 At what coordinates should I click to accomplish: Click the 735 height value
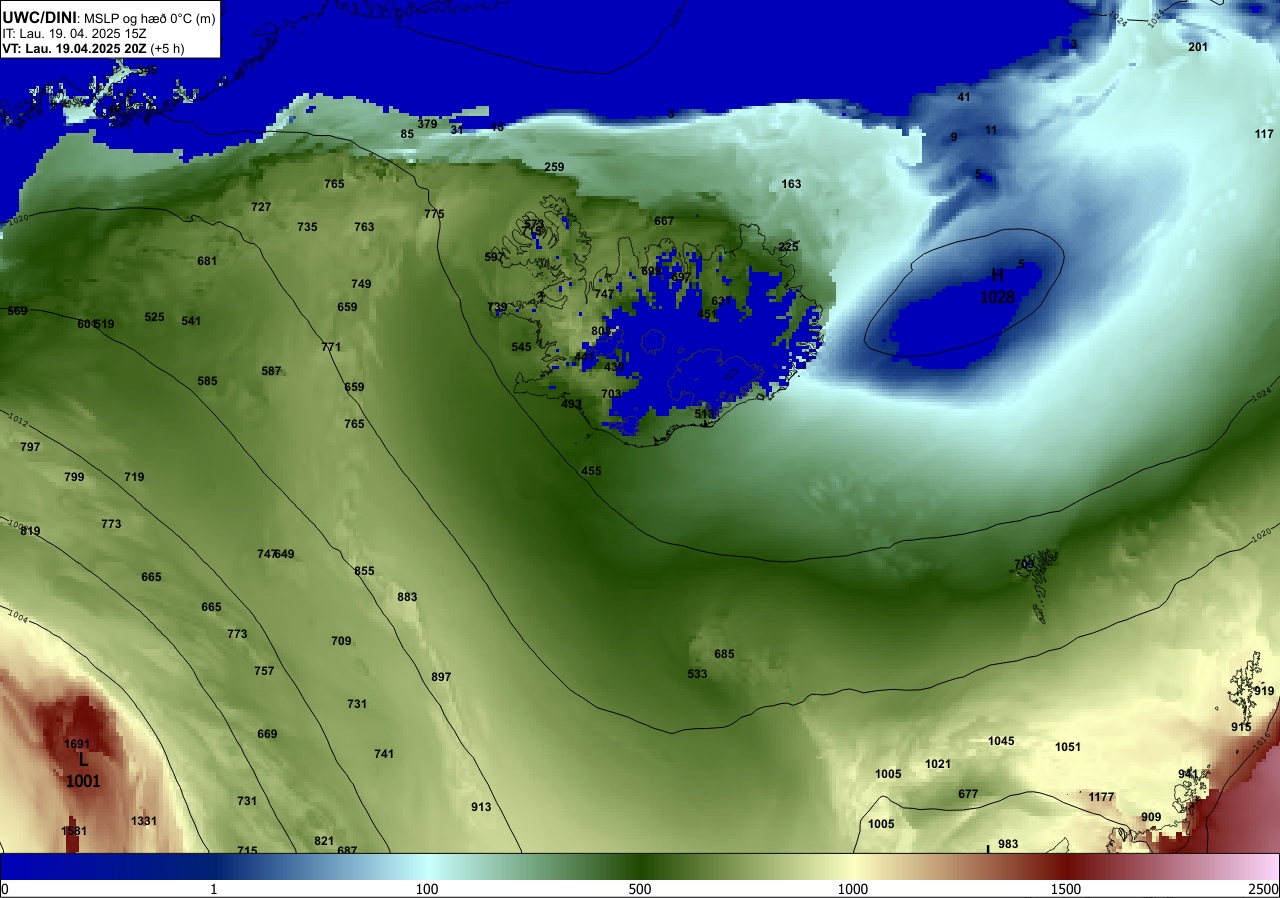tap(307, 227)
